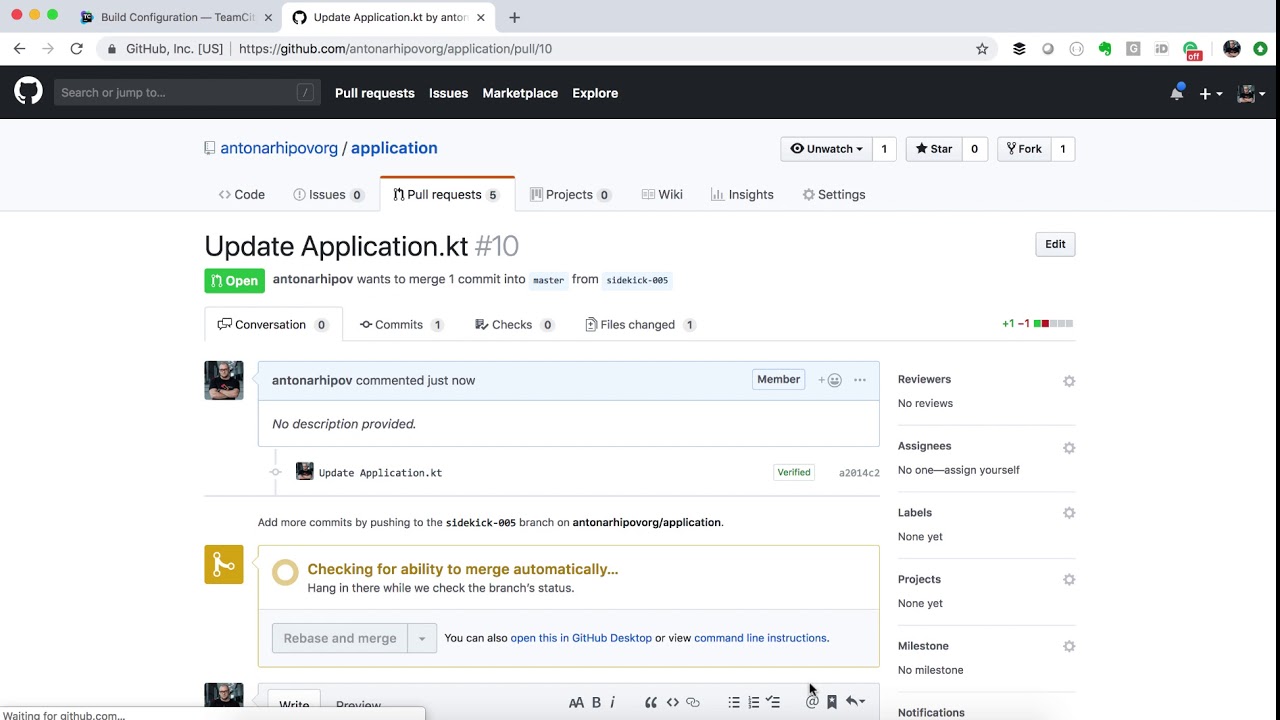Open the user avatar menu in header
The width and height of the screenshot is (1280, 720).
point(1251,93)
